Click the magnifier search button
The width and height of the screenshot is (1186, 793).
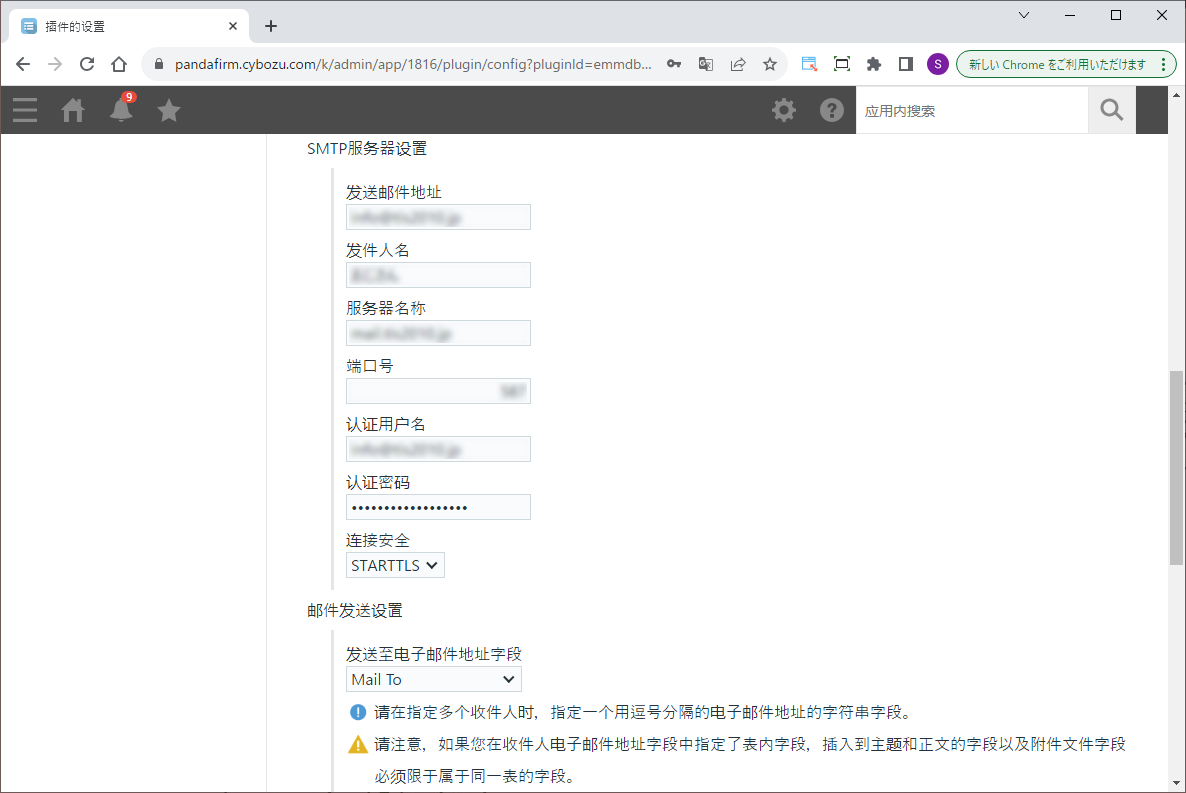(1112, 110)
